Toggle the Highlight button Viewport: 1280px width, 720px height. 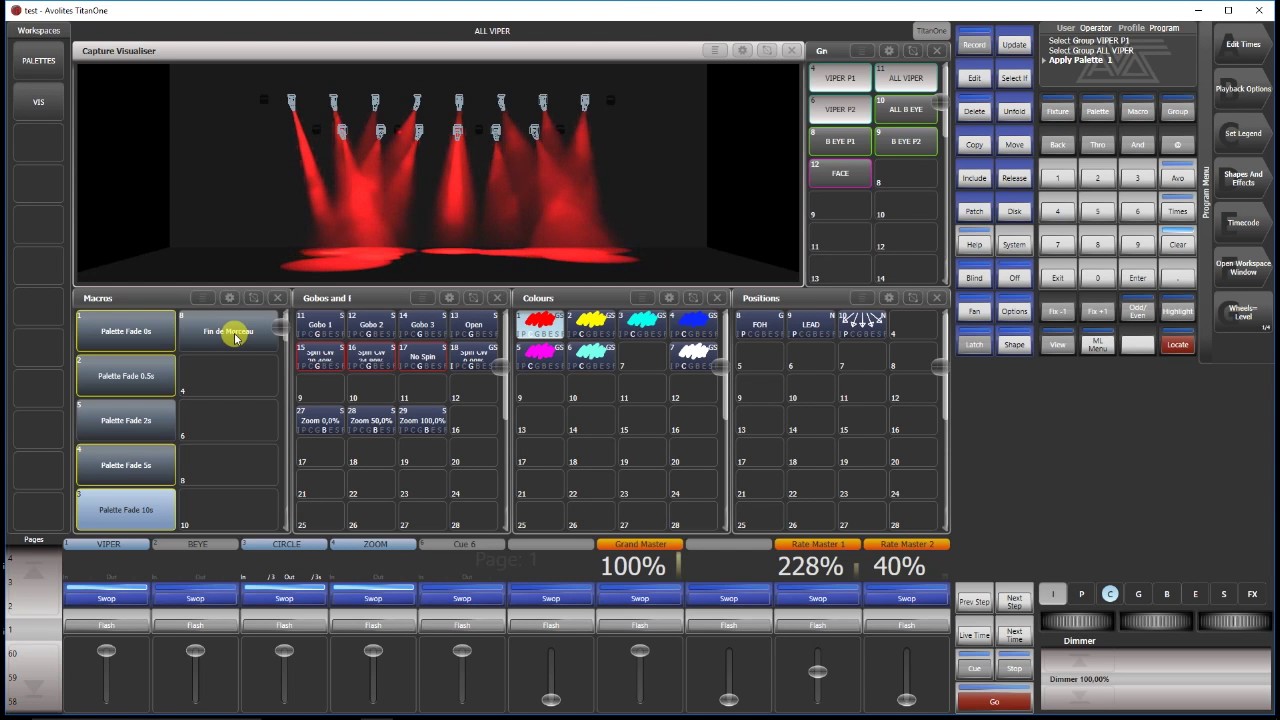coord(1178,309)
